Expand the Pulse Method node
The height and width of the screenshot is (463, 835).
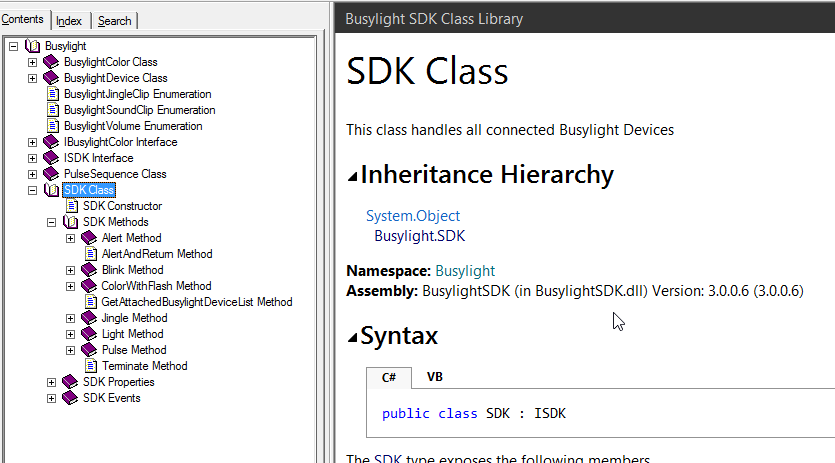click(70, 350)
